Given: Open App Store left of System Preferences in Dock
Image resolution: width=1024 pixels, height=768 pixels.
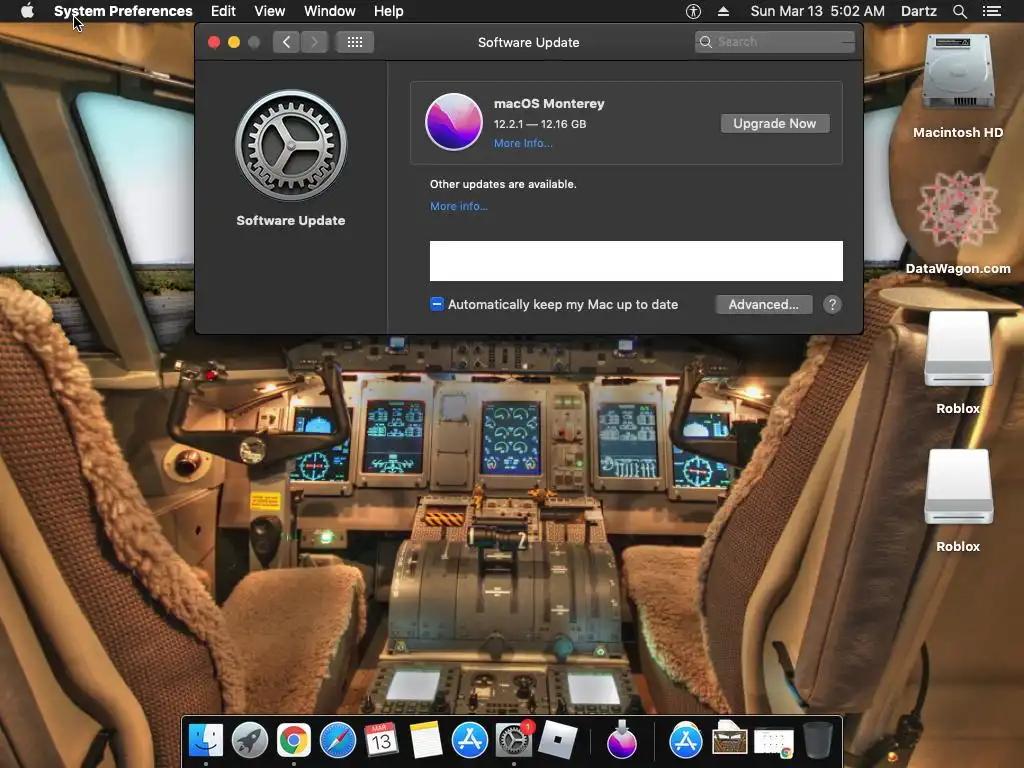Looking at the screenshot, I should (470, 741).
